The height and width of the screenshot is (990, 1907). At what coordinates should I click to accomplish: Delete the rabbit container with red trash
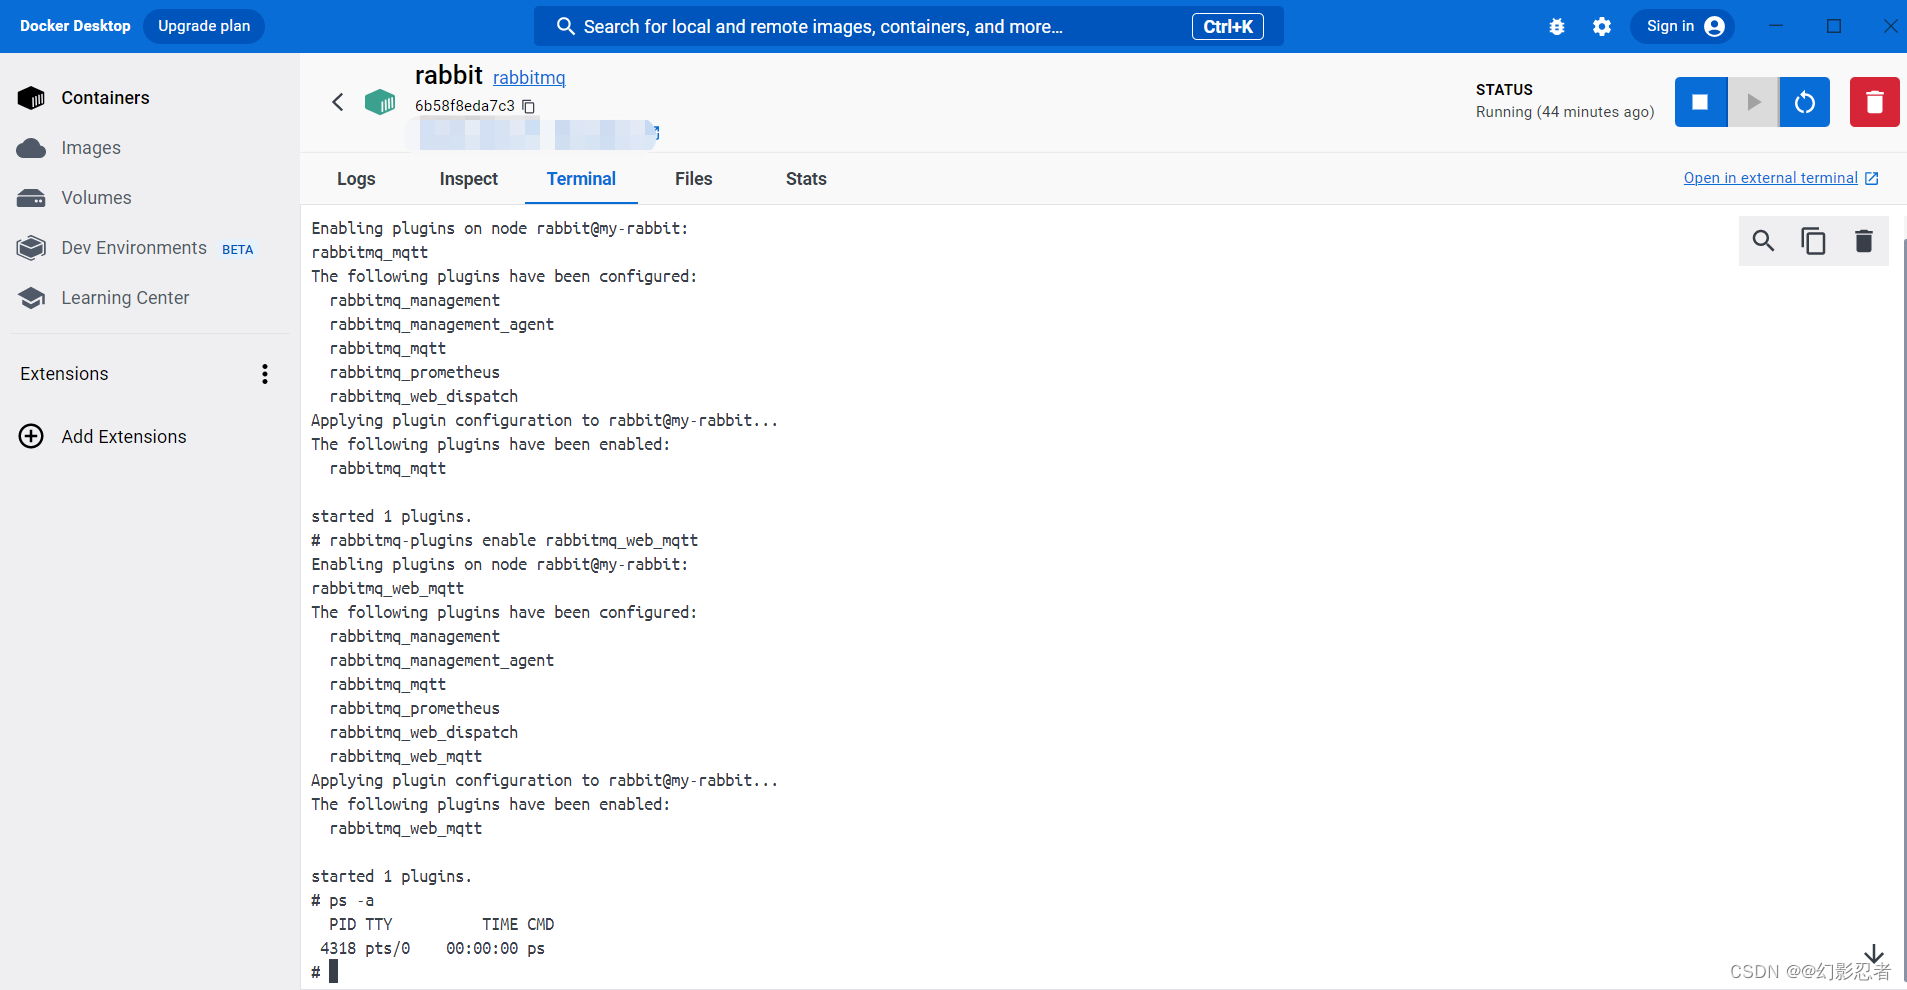tap(1875, 102)
